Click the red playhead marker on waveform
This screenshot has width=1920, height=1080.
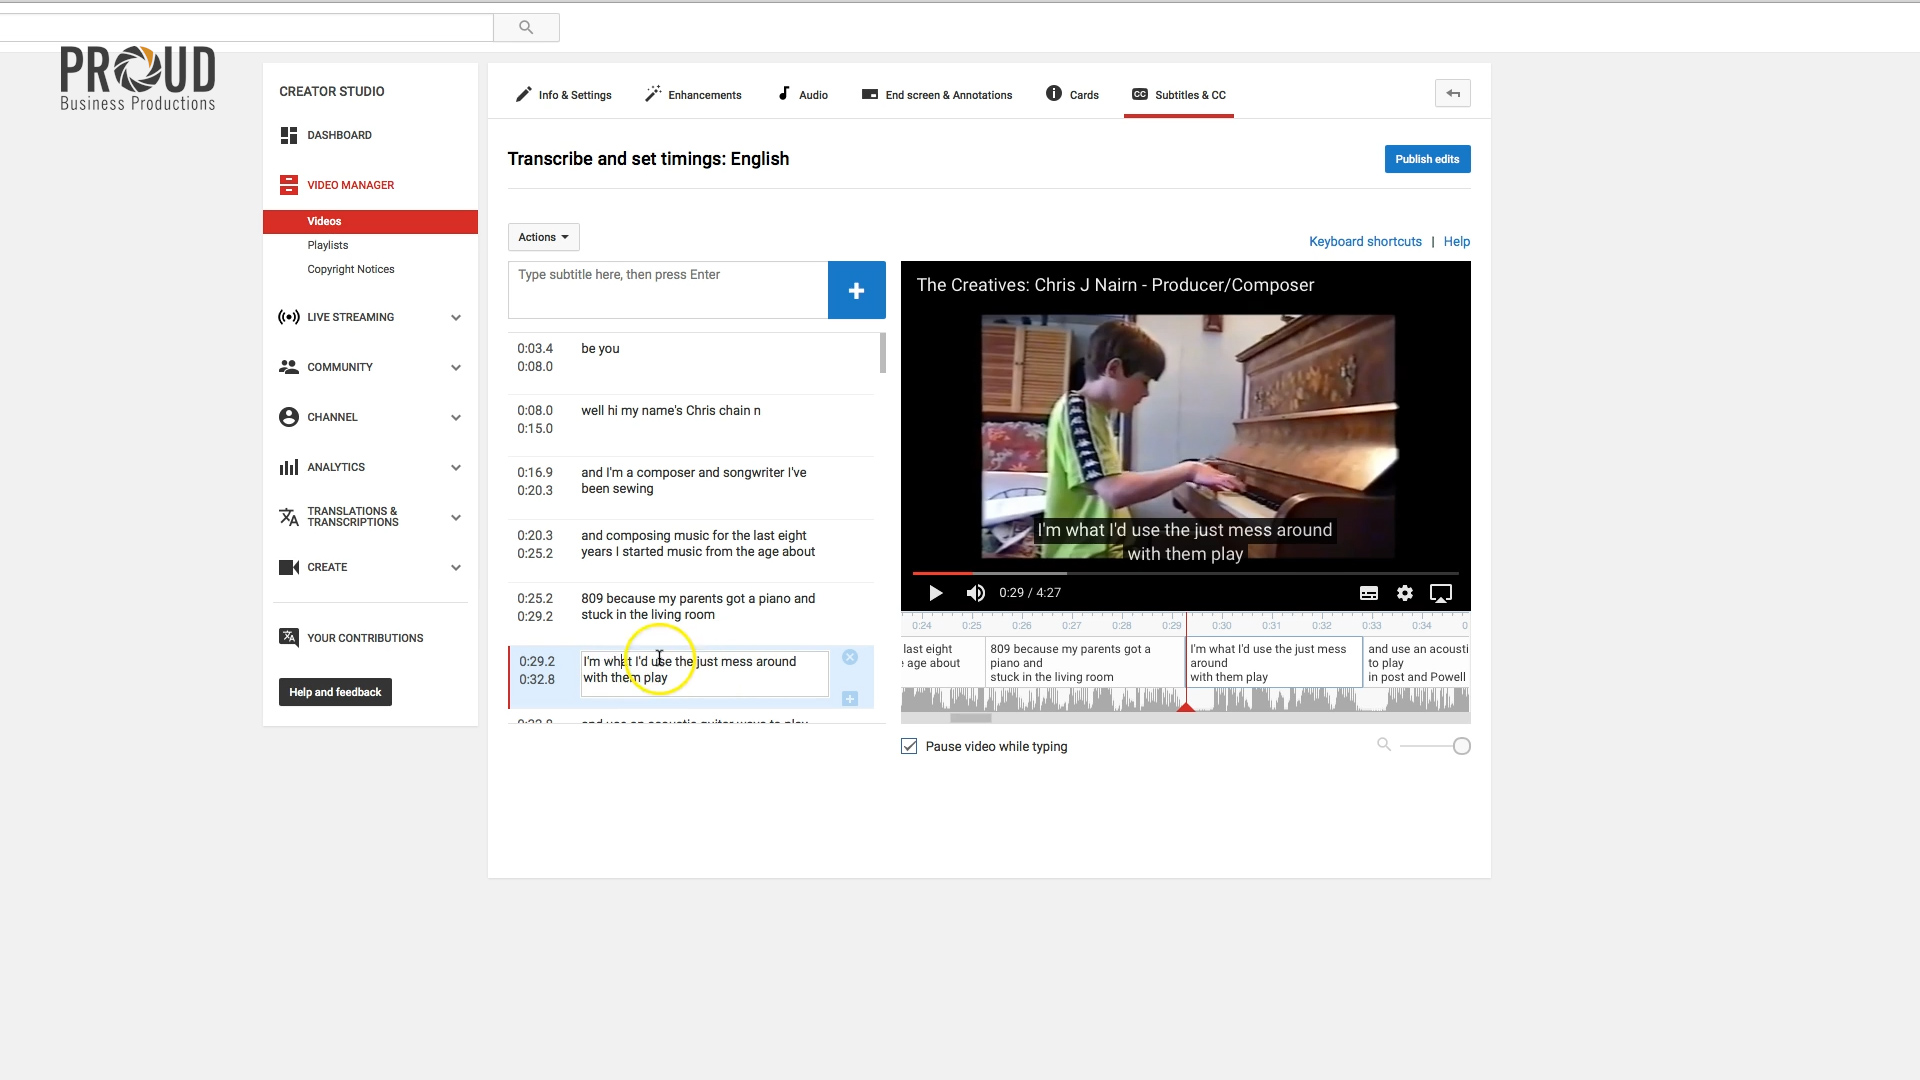pyautogui.click(x=1186, y=707)
